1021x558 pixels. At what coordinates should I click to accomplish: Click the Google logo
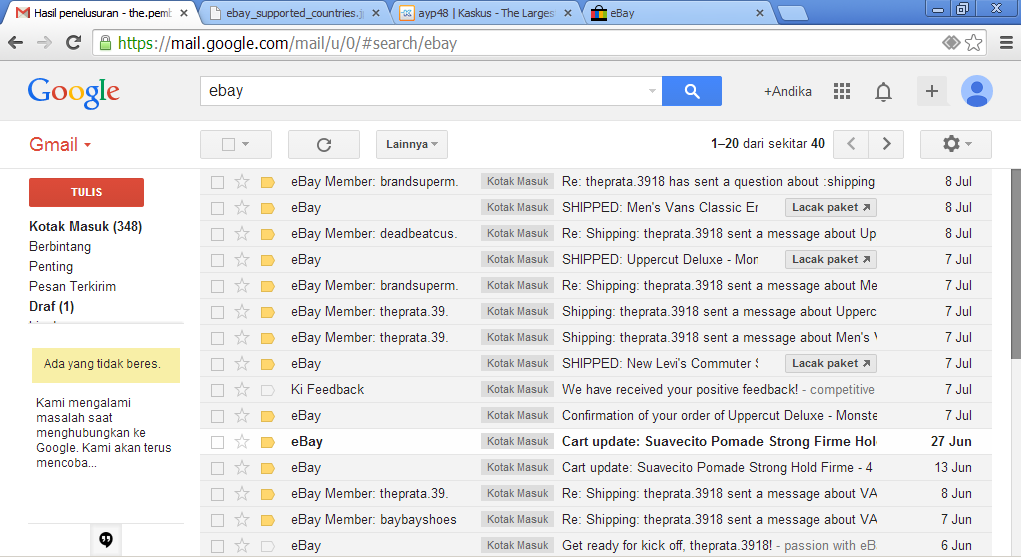pos(74,93)
